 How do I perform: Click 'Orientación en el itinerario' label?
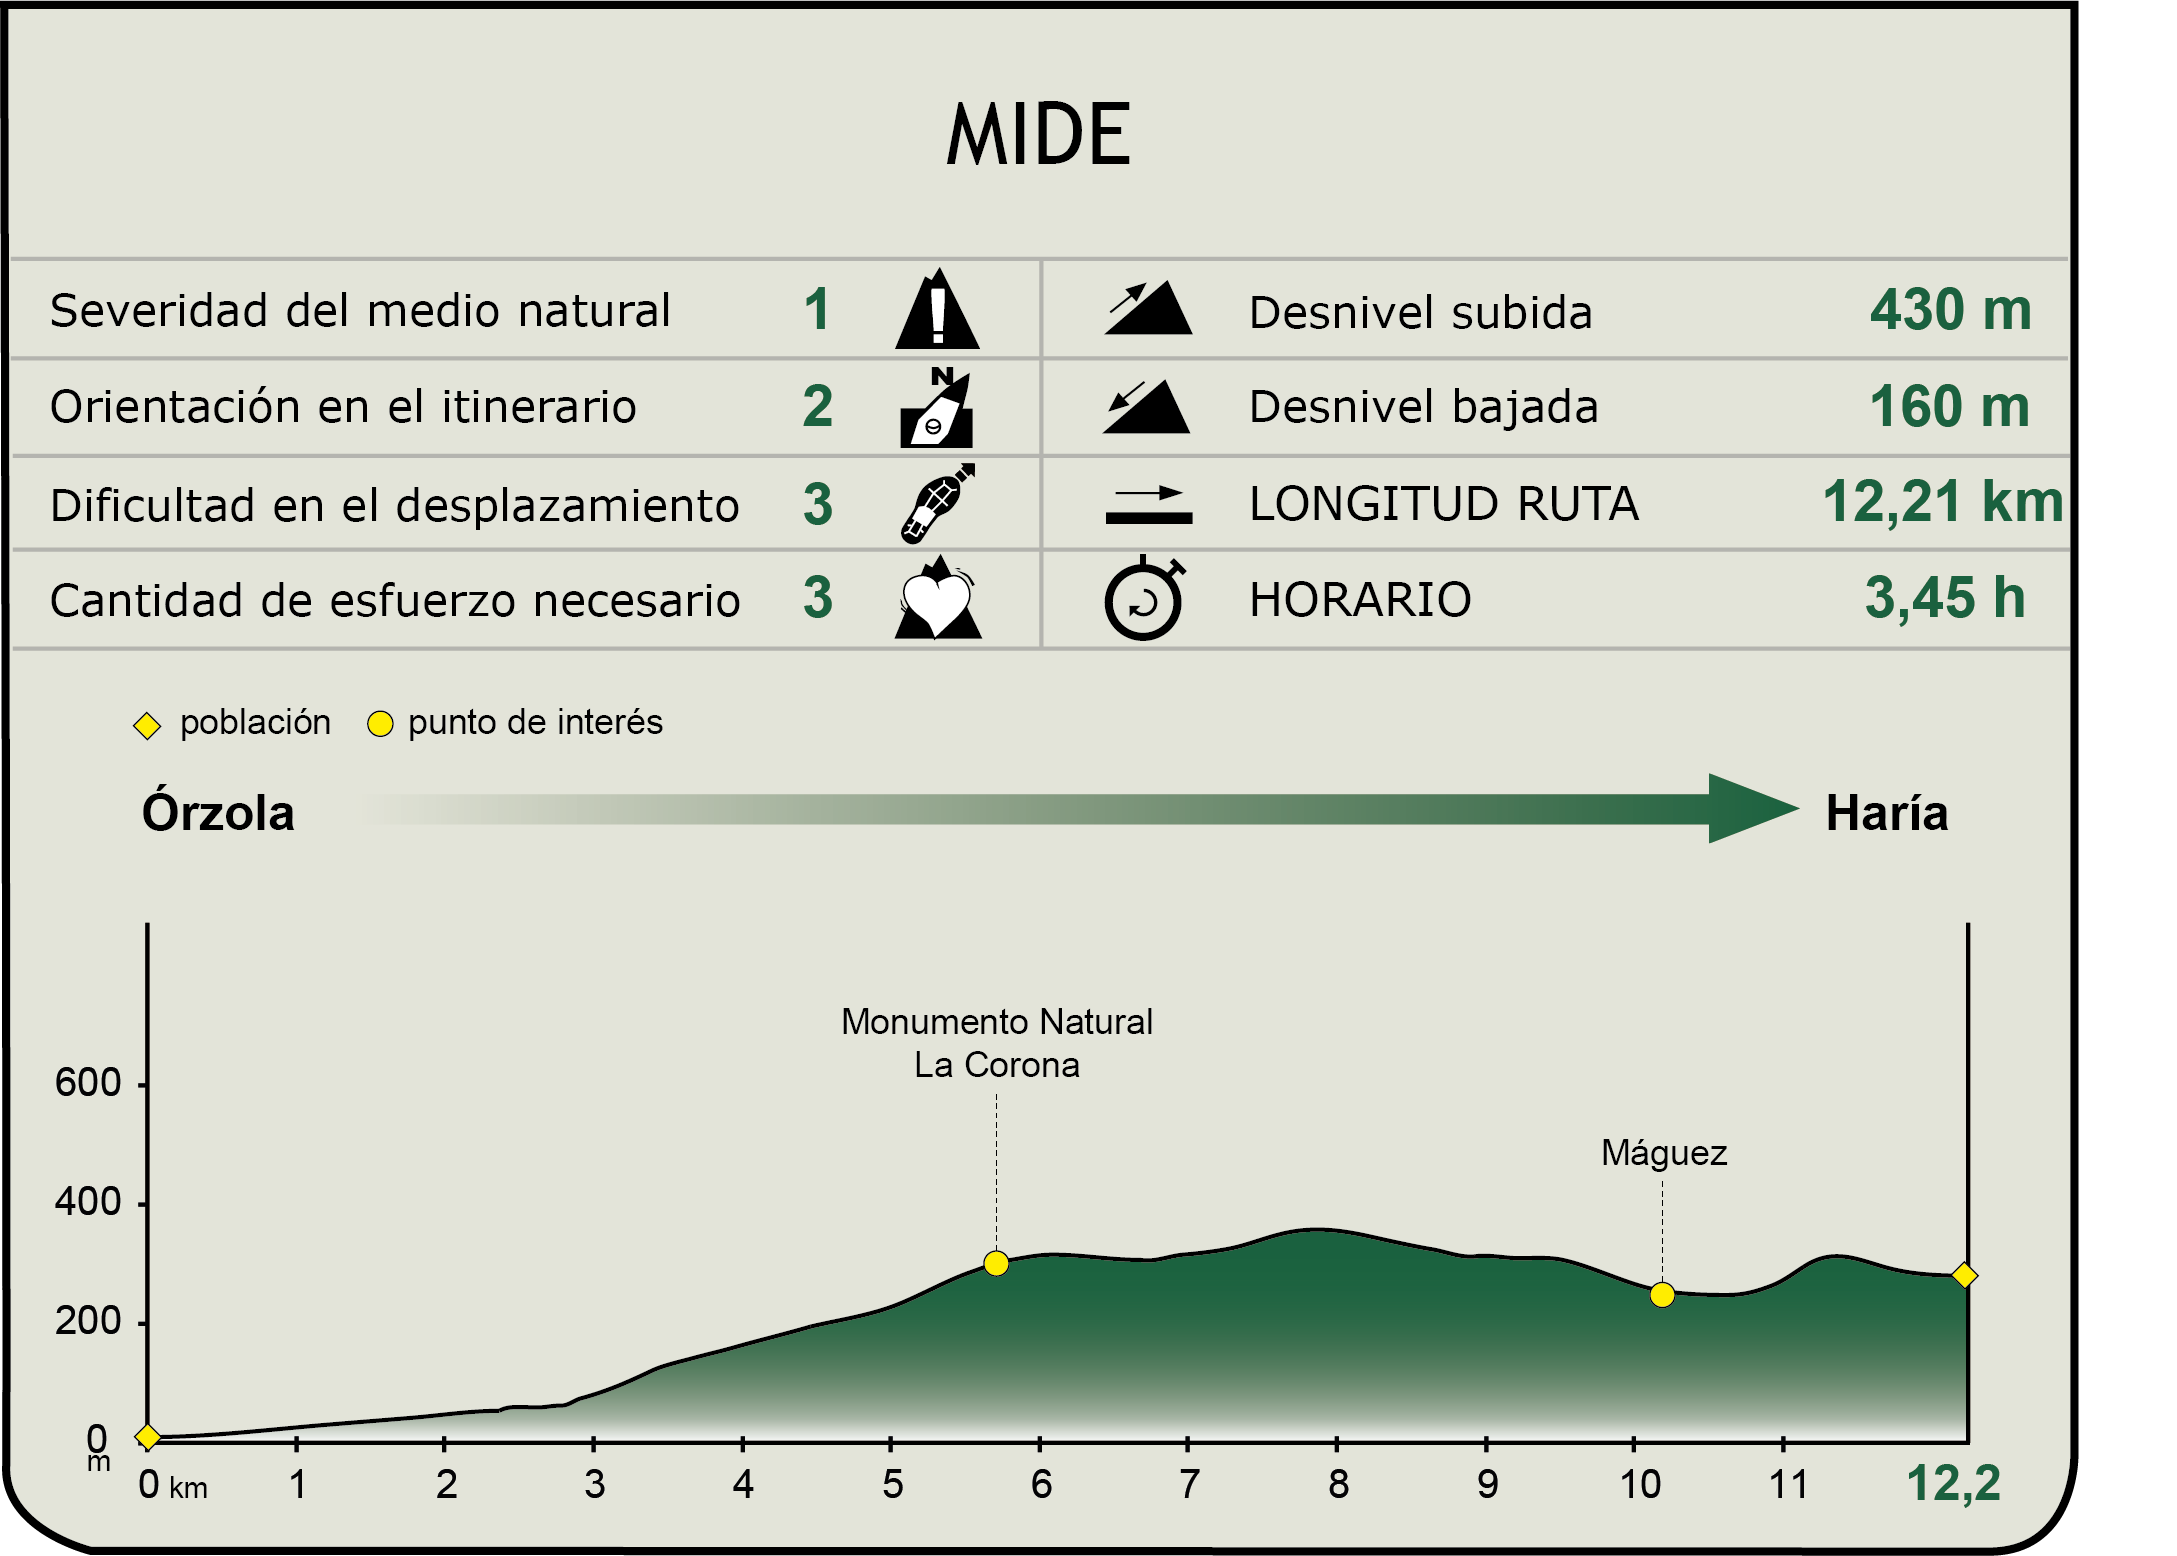(x=343, y=407)
